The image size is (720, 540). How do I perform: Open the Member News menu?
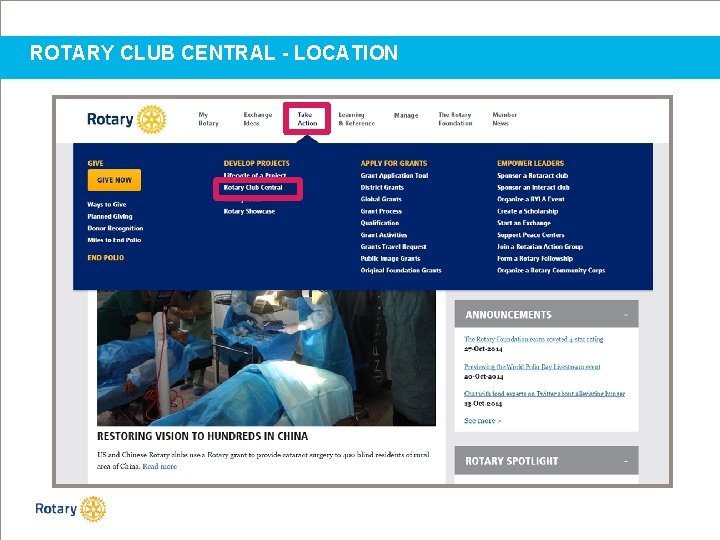[504, 119]
